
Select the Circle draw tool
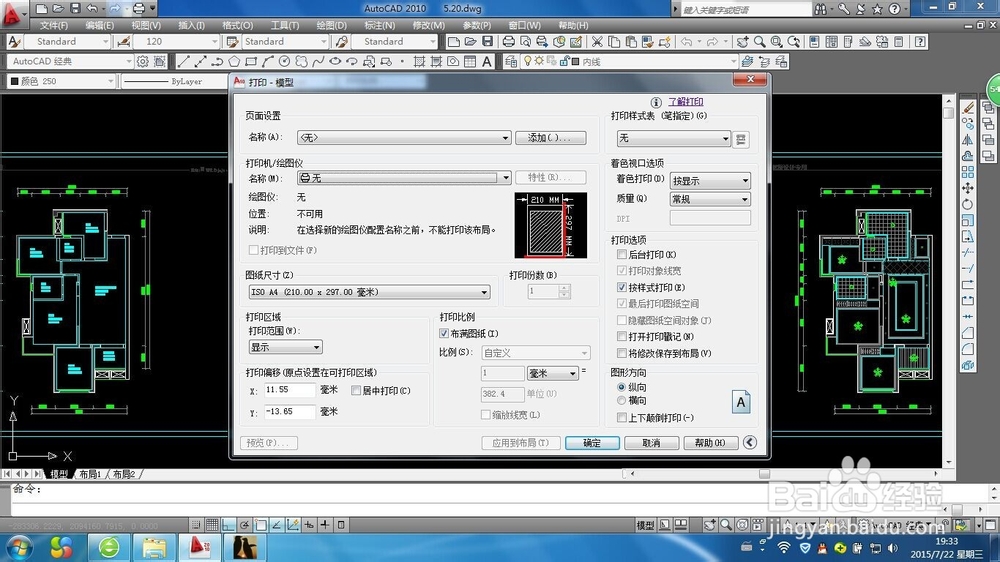[284, 61]
